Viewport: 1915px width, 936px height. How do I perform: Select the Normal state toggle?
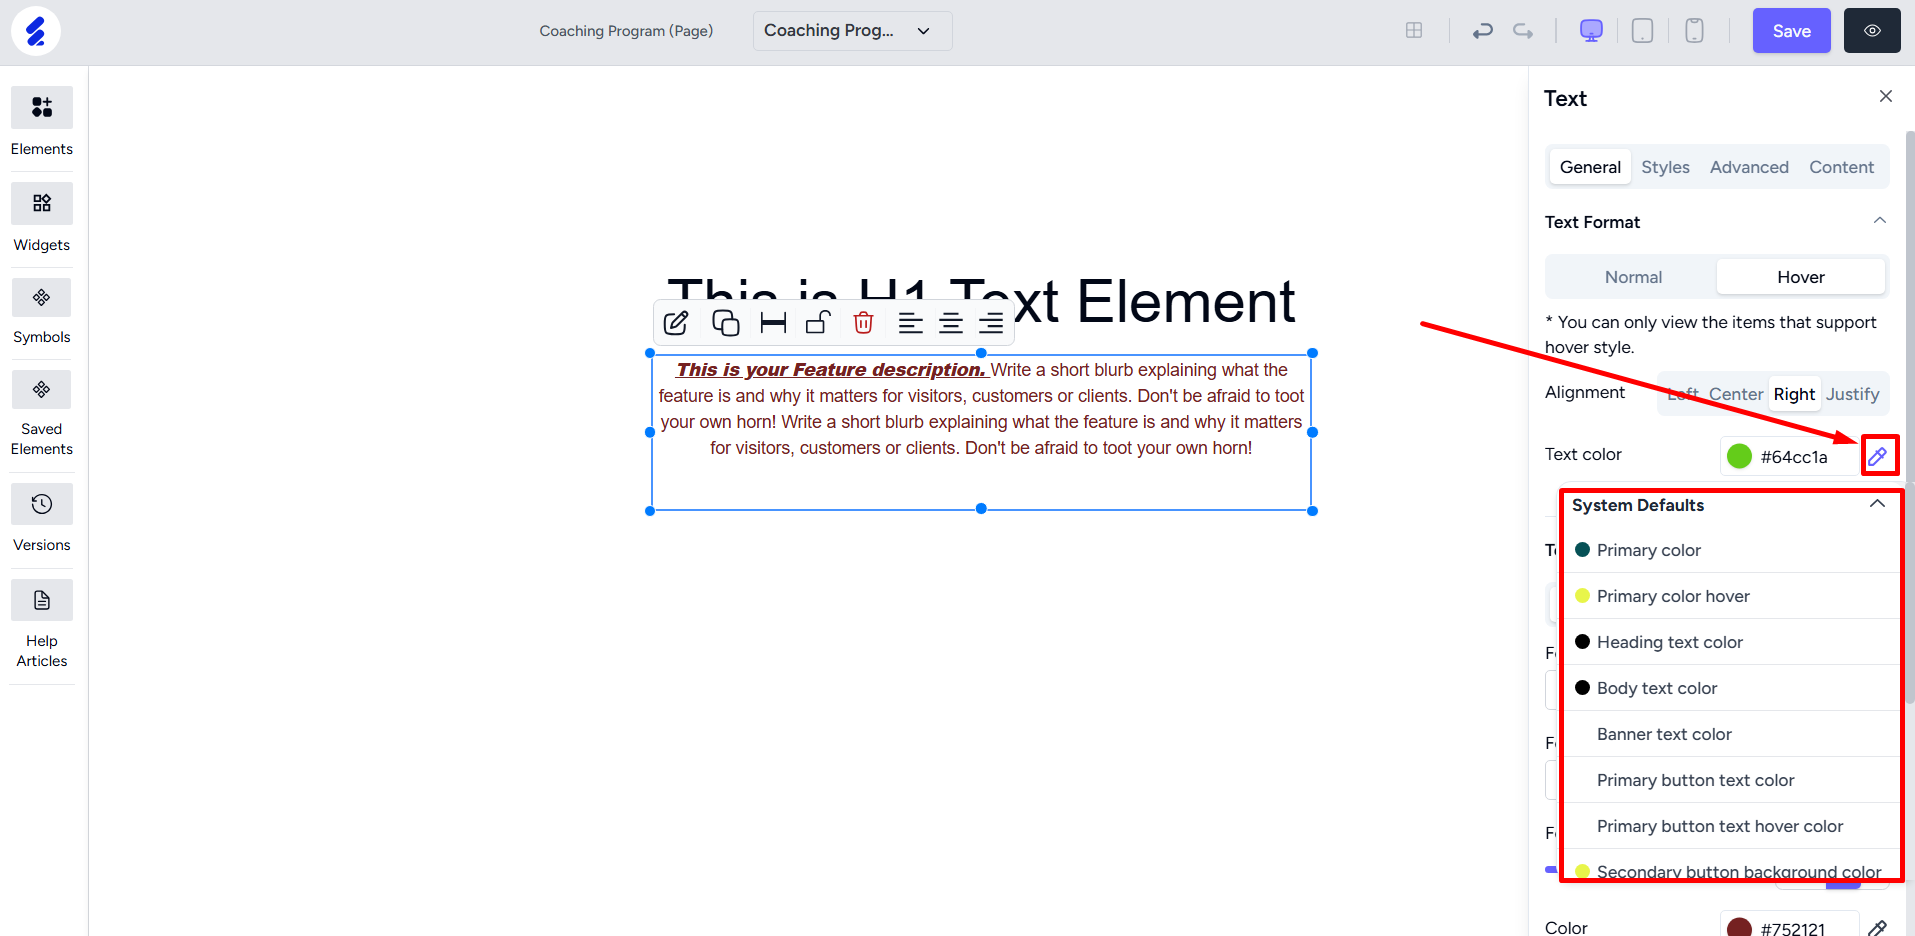1633,277
